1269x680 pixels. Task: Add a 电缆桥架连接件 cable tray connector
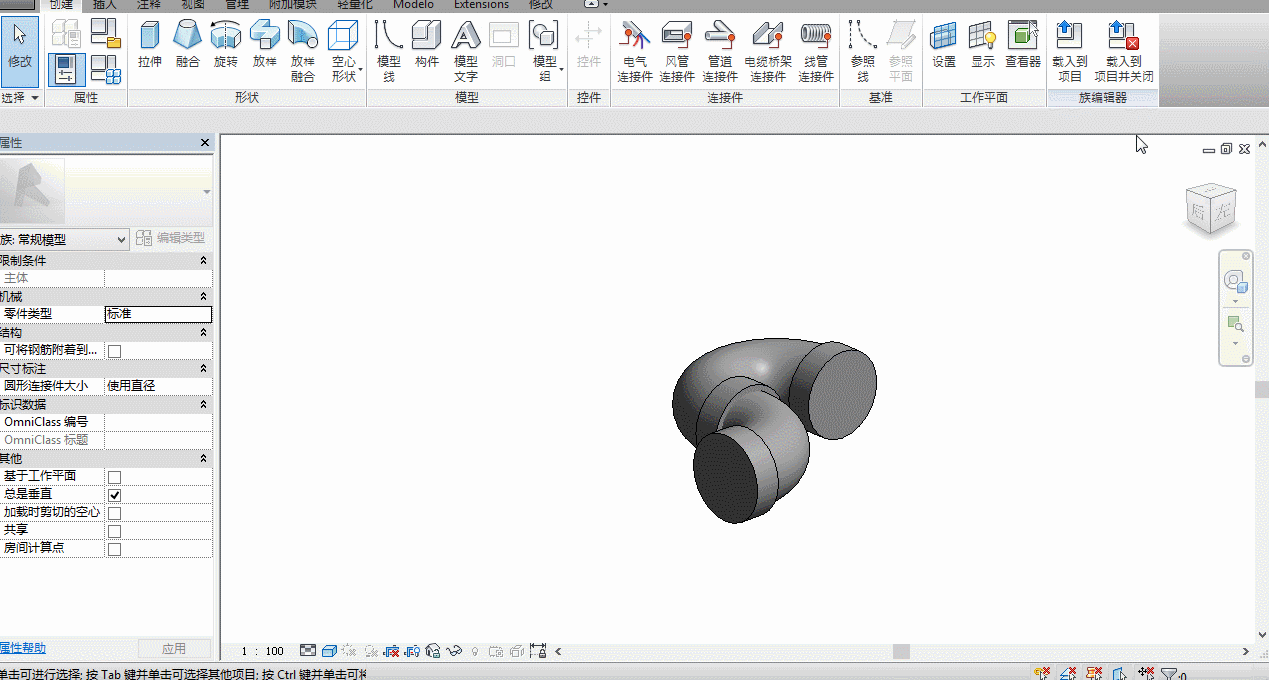click(768, 51)
